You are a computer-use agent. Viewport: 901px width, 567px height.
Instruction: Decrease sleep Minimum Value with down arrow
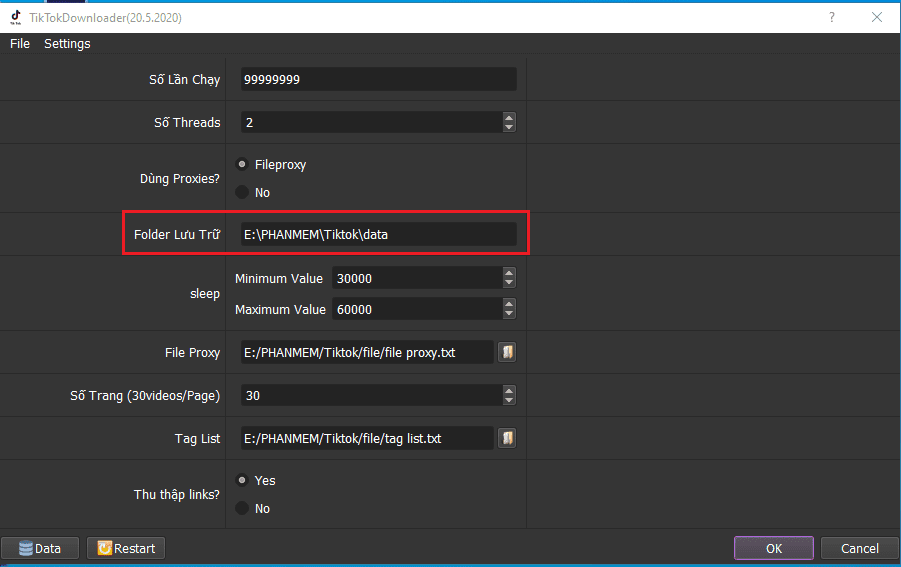coord(509,283)
